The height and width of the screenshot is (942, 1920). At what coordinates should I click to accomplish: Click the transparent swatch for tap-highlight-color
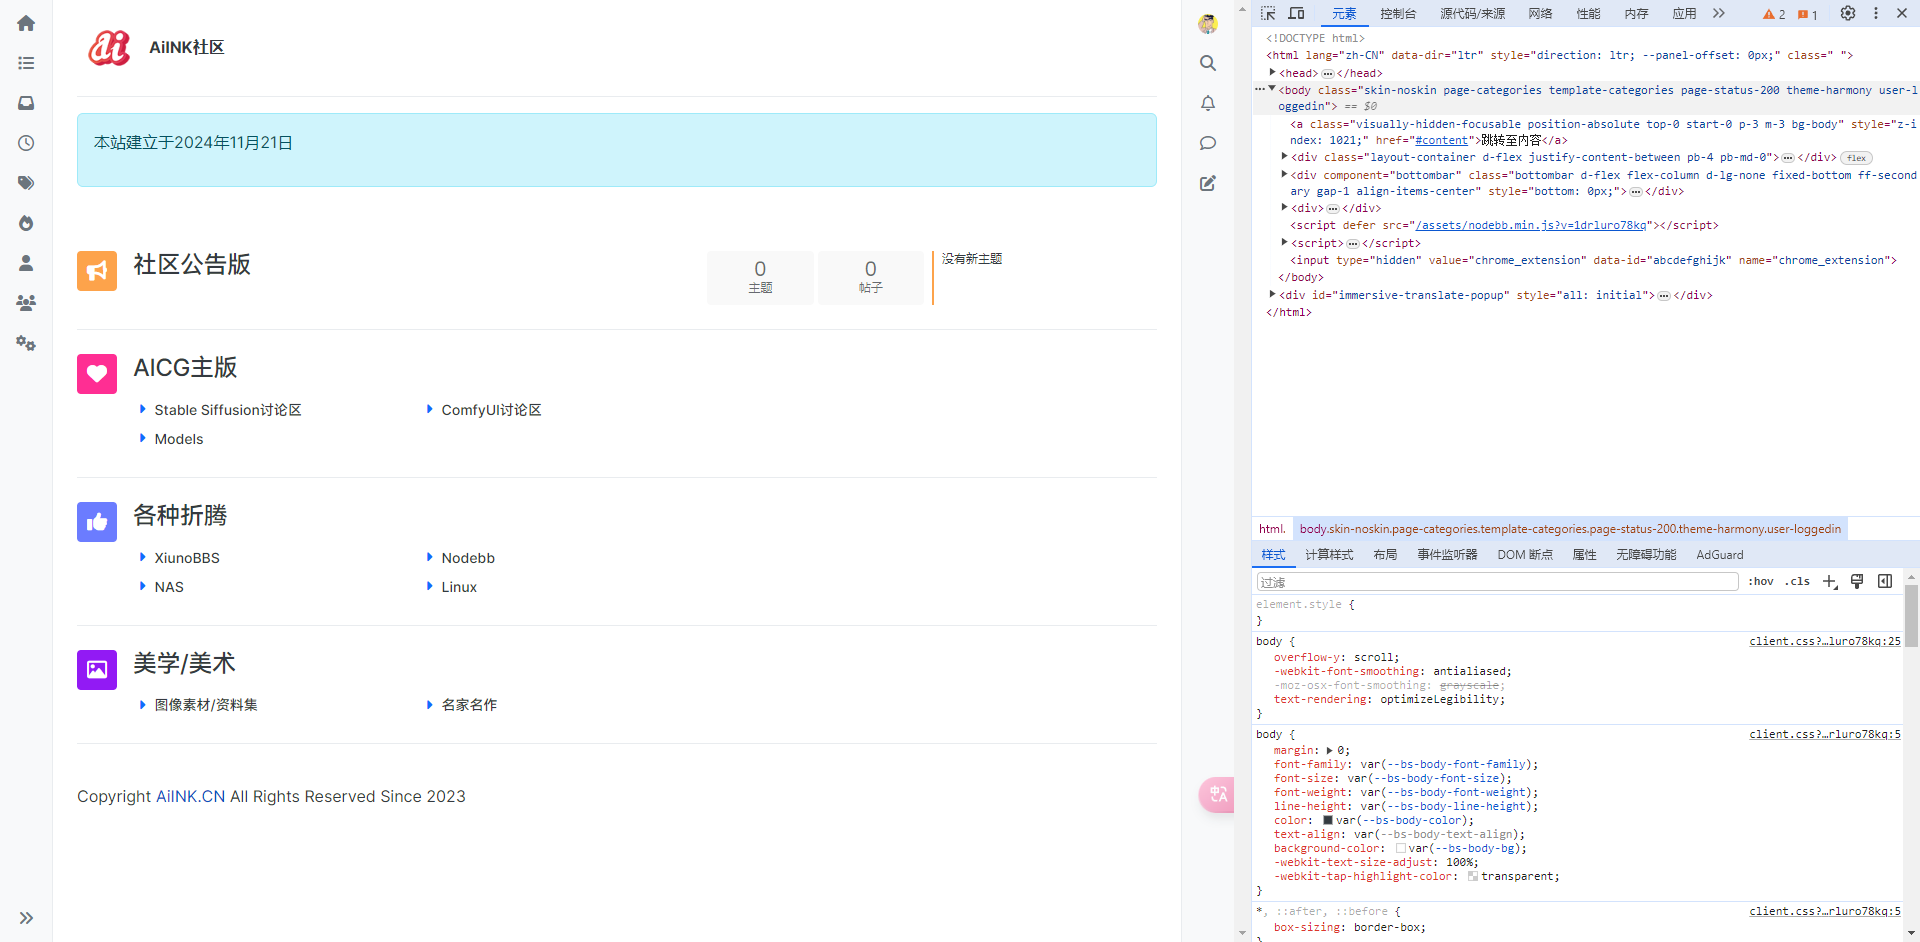[1473, 876]
